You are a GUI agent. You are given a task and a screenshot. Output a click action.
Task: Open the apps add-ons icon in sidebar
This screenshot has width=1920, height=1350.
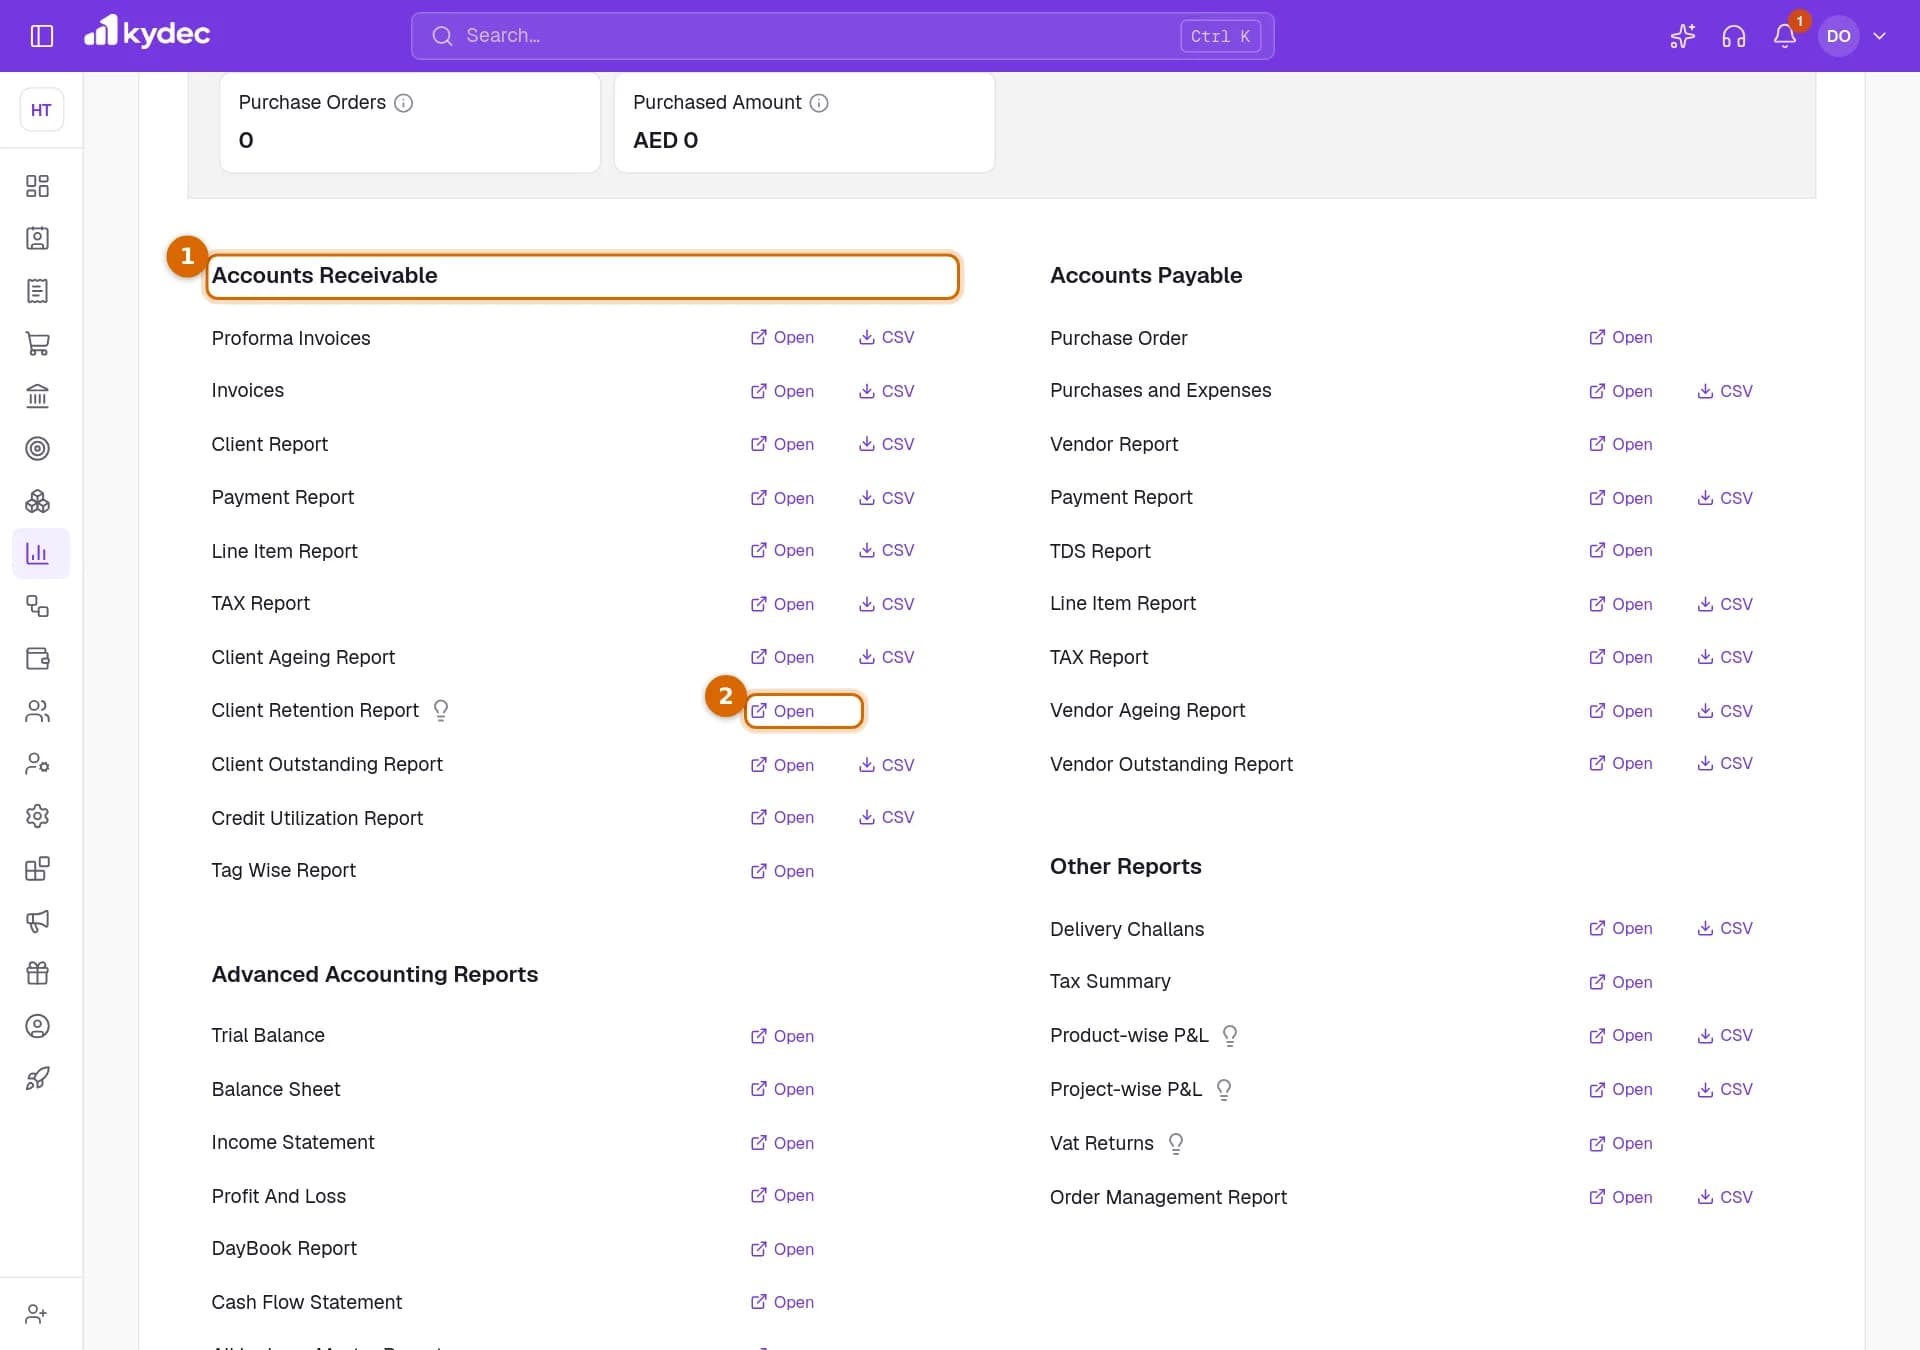click(37, 868)
